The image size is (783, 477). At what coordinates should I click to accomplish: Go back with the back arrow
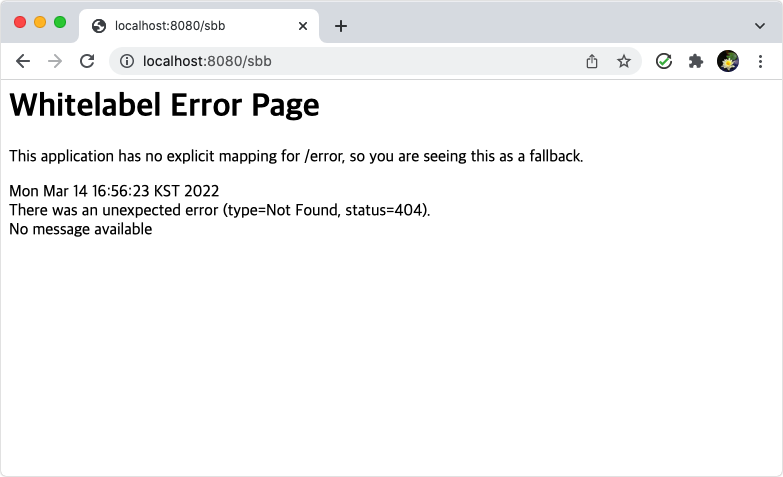tap(23, 61)
